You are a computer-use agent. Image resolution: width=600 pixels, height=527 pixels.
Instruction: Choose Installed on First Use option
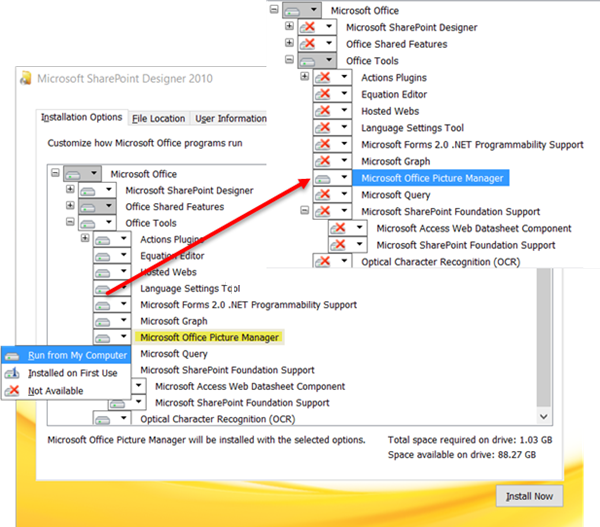click(66, 373)
